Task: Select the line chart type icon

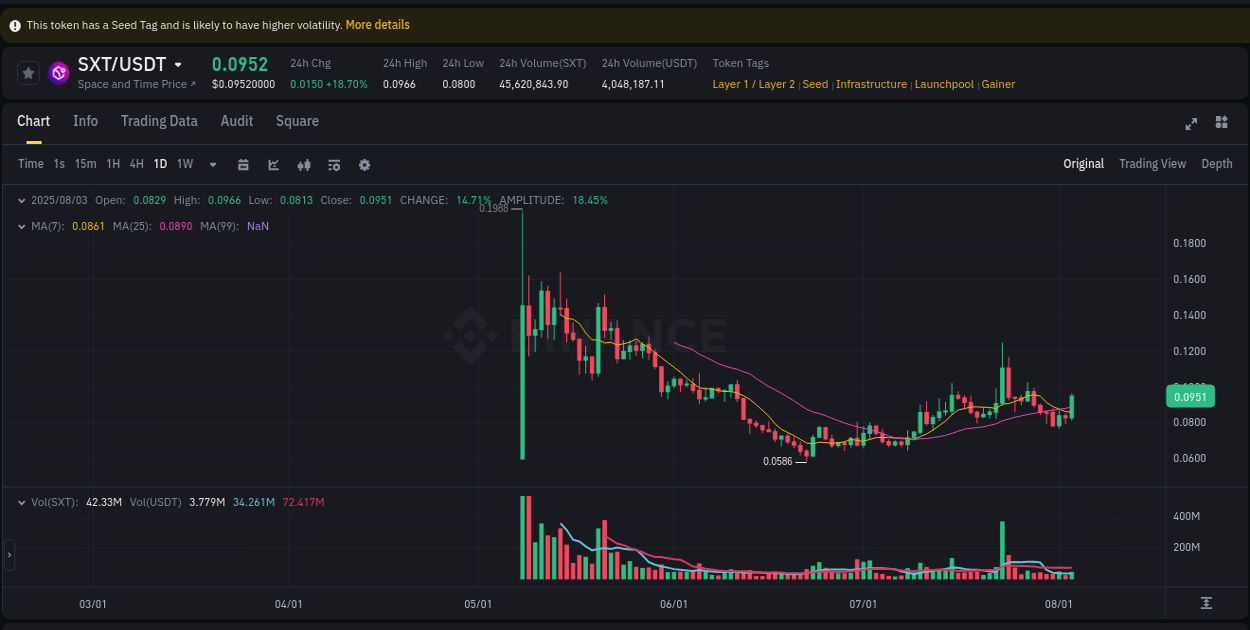Action: click(x=273, y=164)
